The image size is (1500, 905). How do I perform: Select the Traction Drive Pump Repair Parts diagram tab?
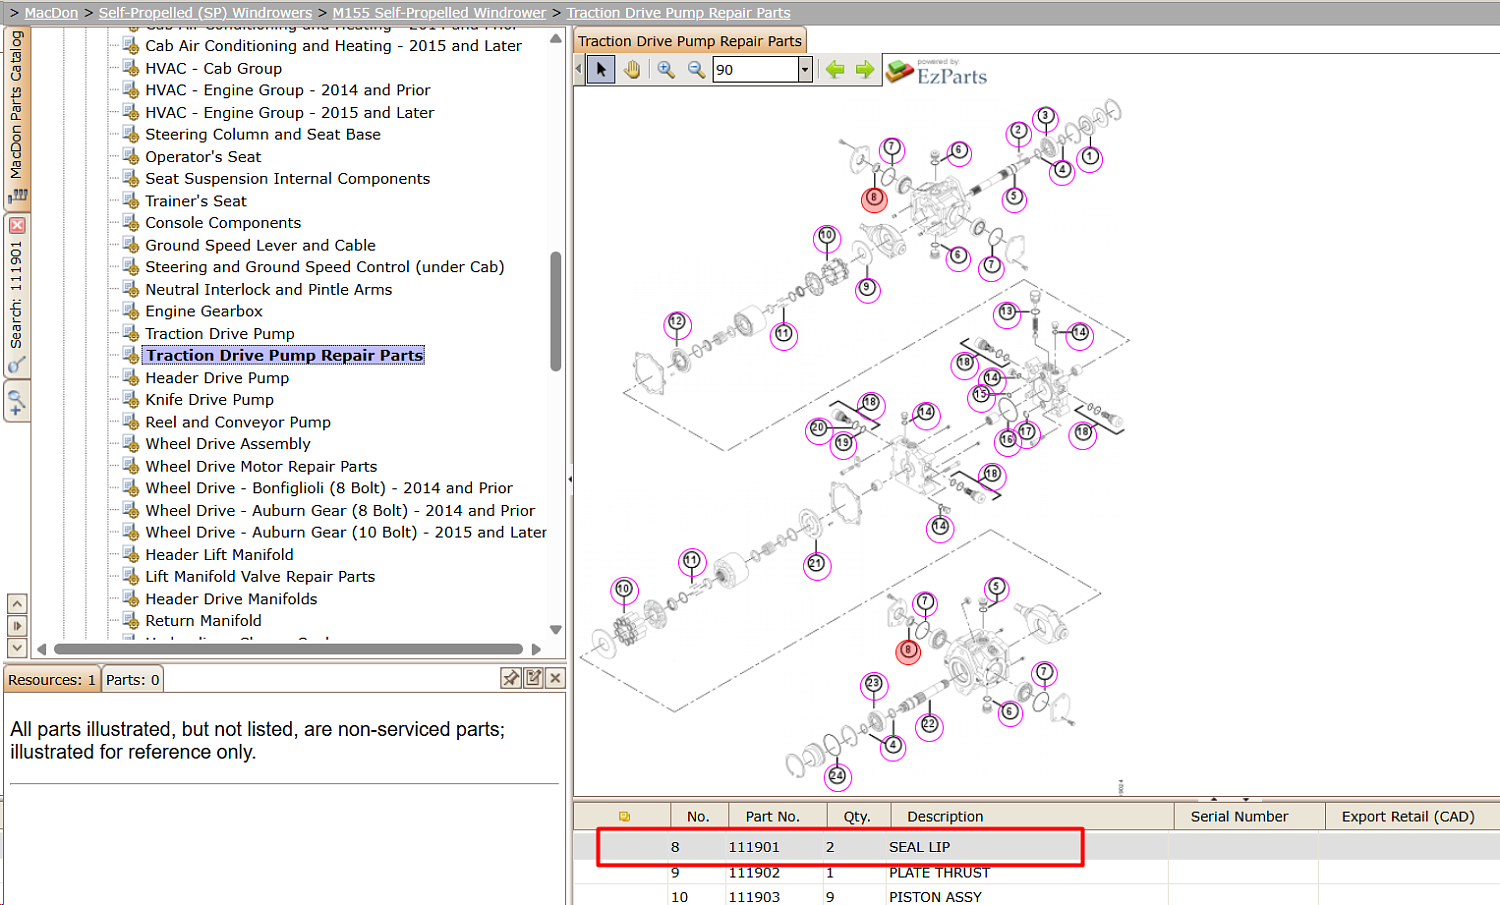tap(690, 41)
